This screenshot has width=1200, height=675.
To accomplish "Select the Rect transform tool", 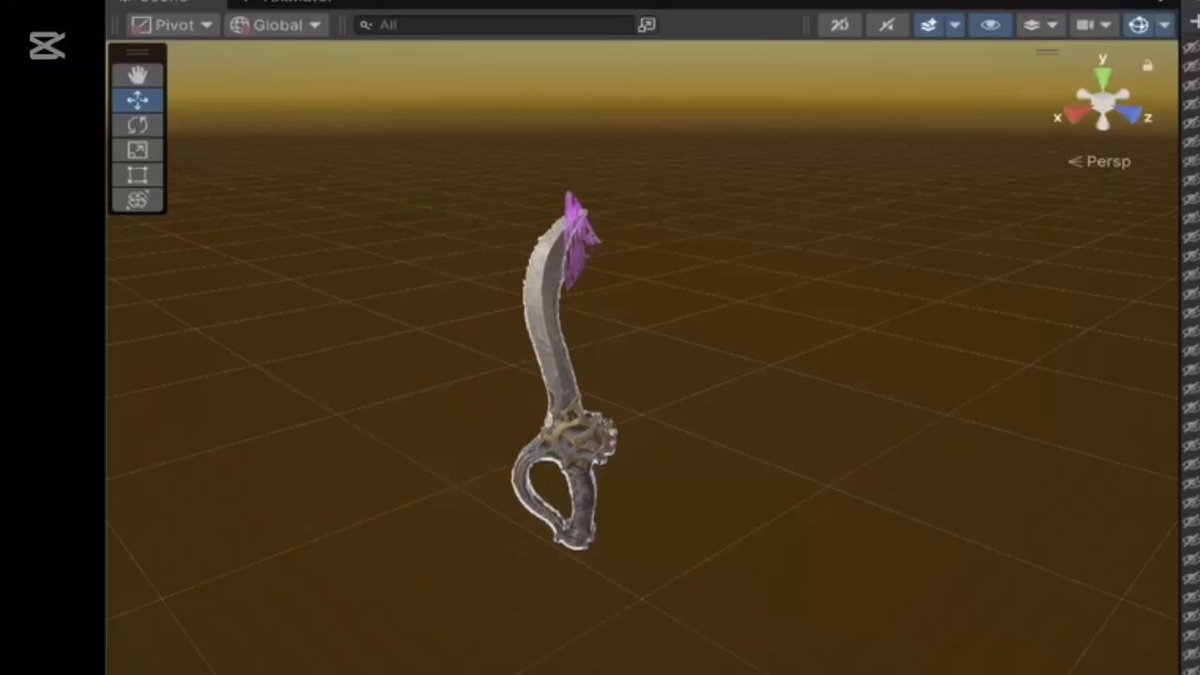I will click(x=138, y=175).
